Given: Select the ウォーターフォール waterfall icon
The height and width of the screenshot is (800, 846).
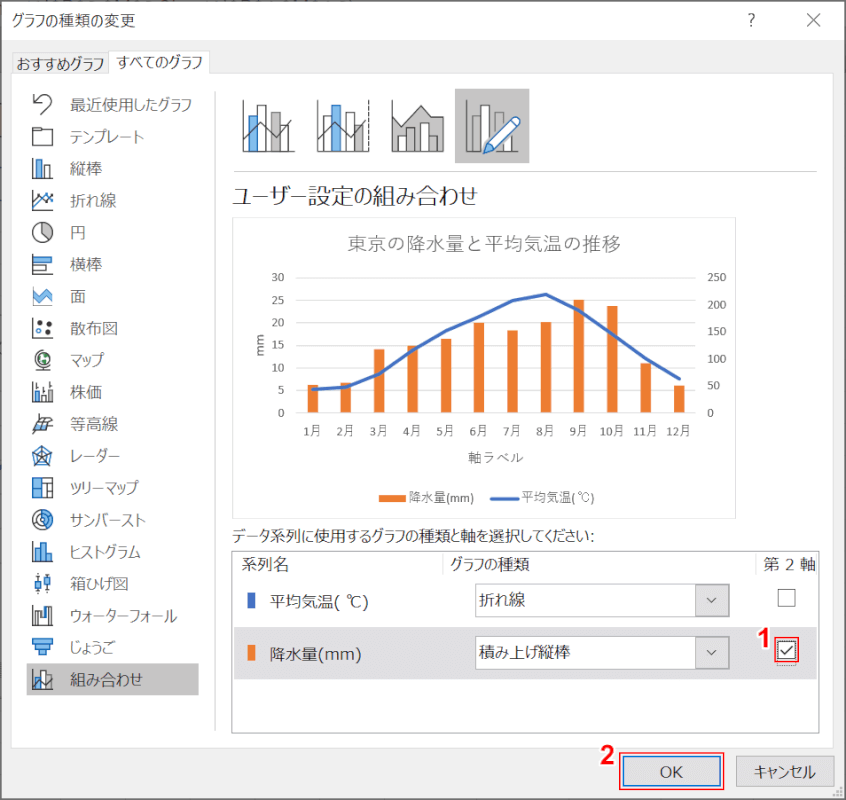Looking at the screenshot, I should [x=42, y=616].
